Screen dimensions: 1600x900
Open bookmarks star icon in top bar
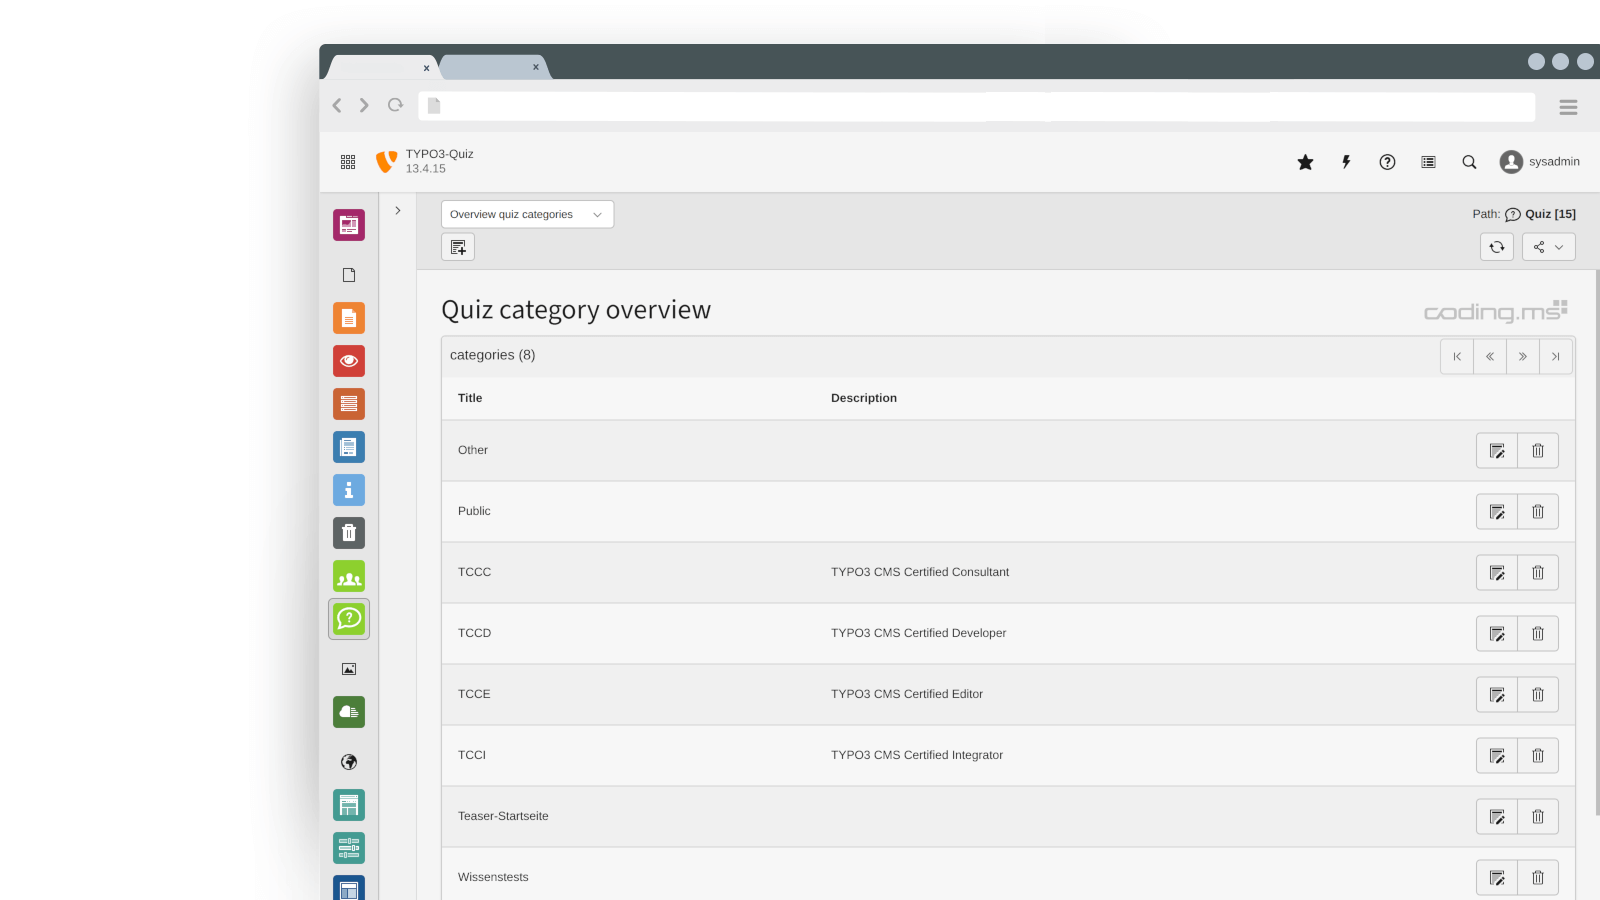click(x=1305, y=162)
